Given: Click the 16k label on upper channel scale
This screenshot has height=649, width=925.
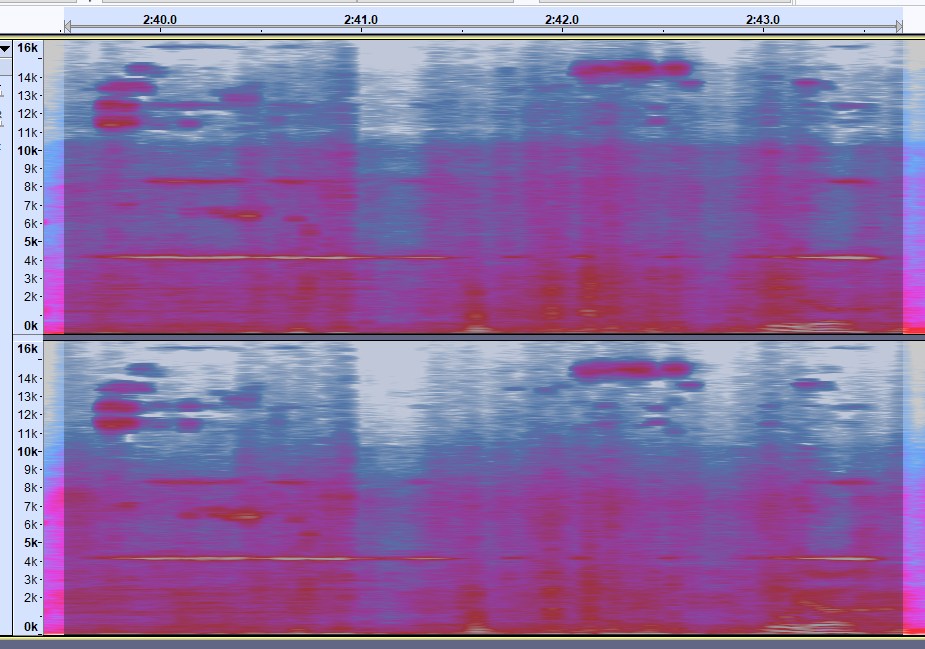Looking at the screenshot, I should pyautogui.click(x=27, y=48).
